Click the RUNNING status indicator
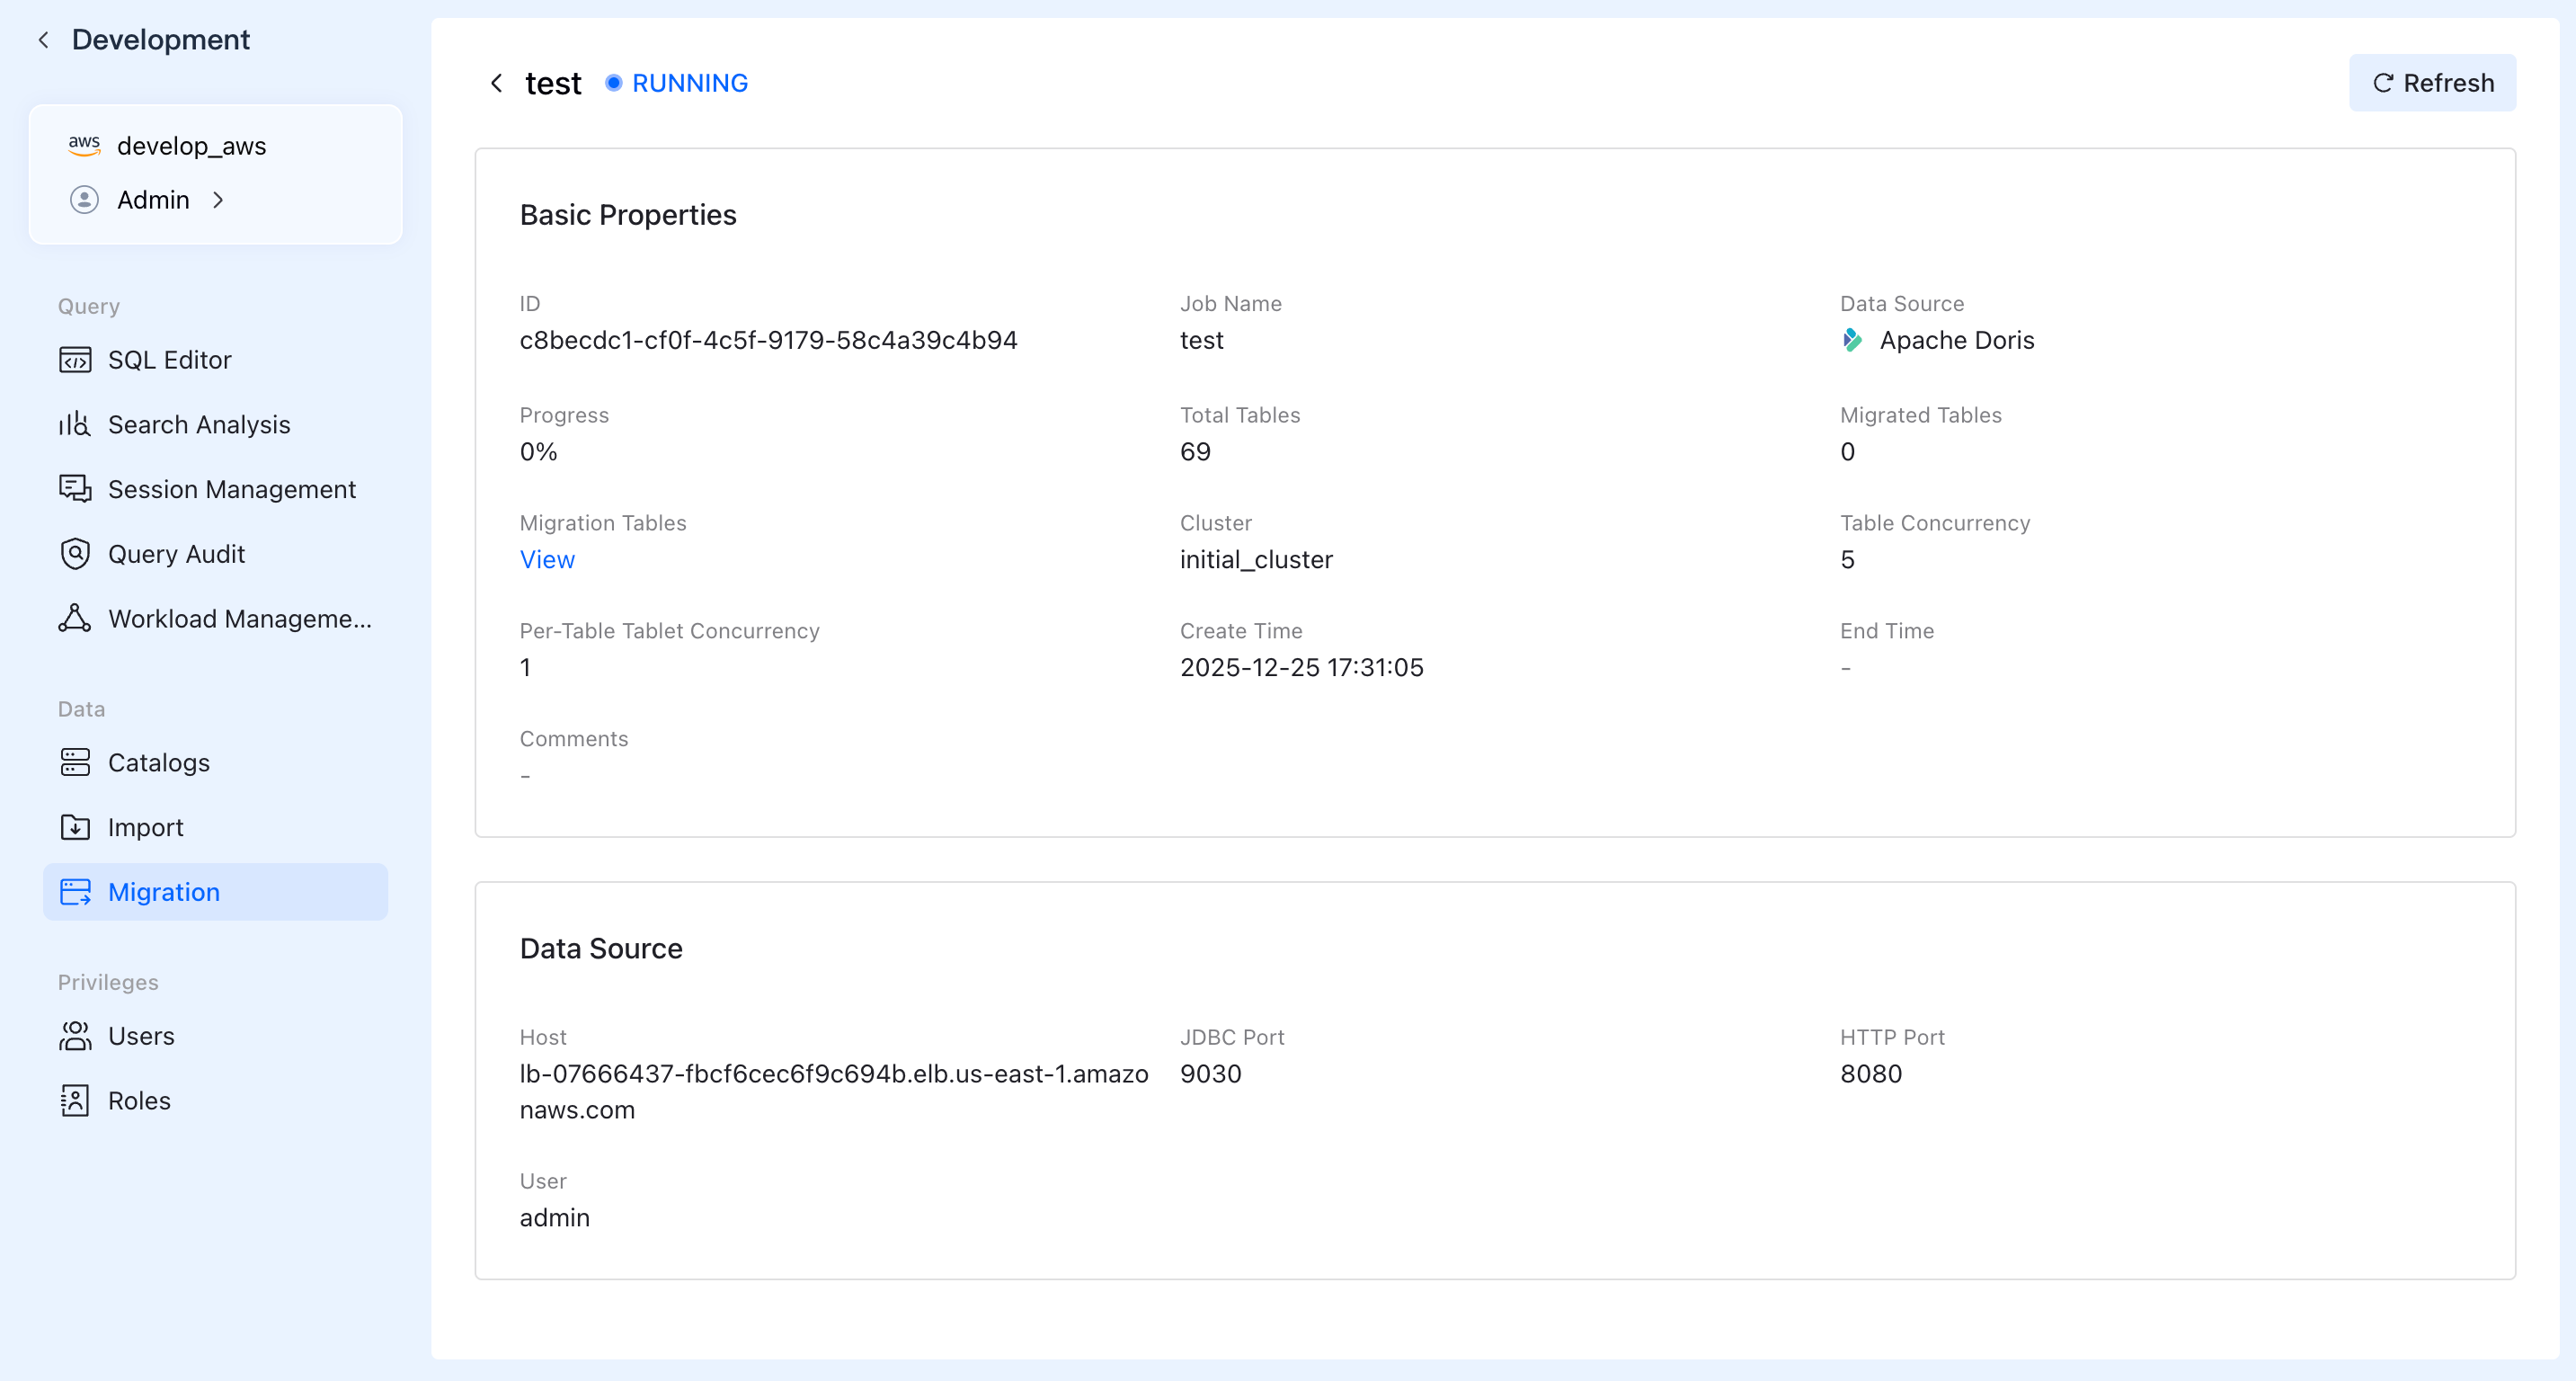 point(677,83)
